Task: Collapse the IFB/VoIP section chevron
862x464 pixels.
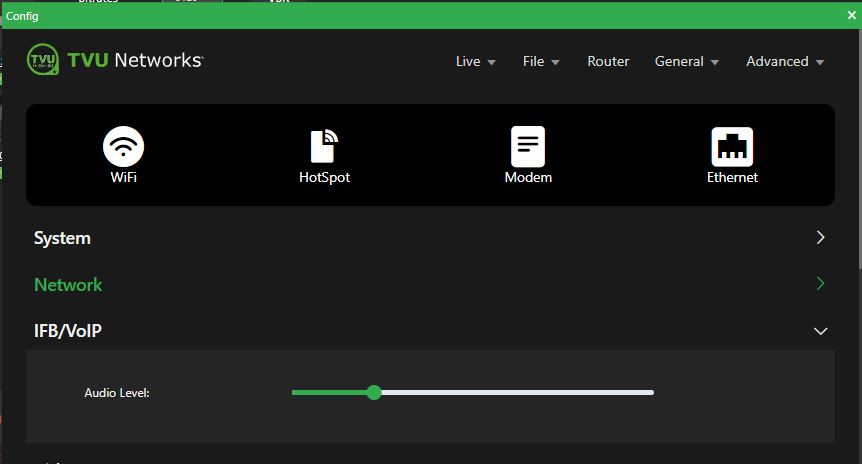Action: click(820, 331)
